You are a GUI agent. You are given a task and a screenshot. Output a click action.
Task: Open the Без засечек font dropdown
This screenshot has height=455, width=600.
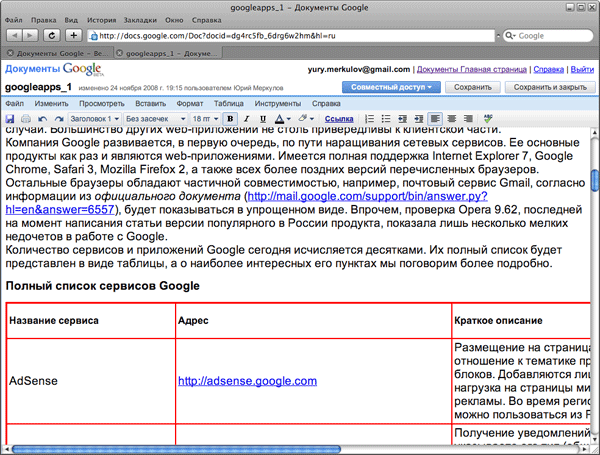pos(156,119)
